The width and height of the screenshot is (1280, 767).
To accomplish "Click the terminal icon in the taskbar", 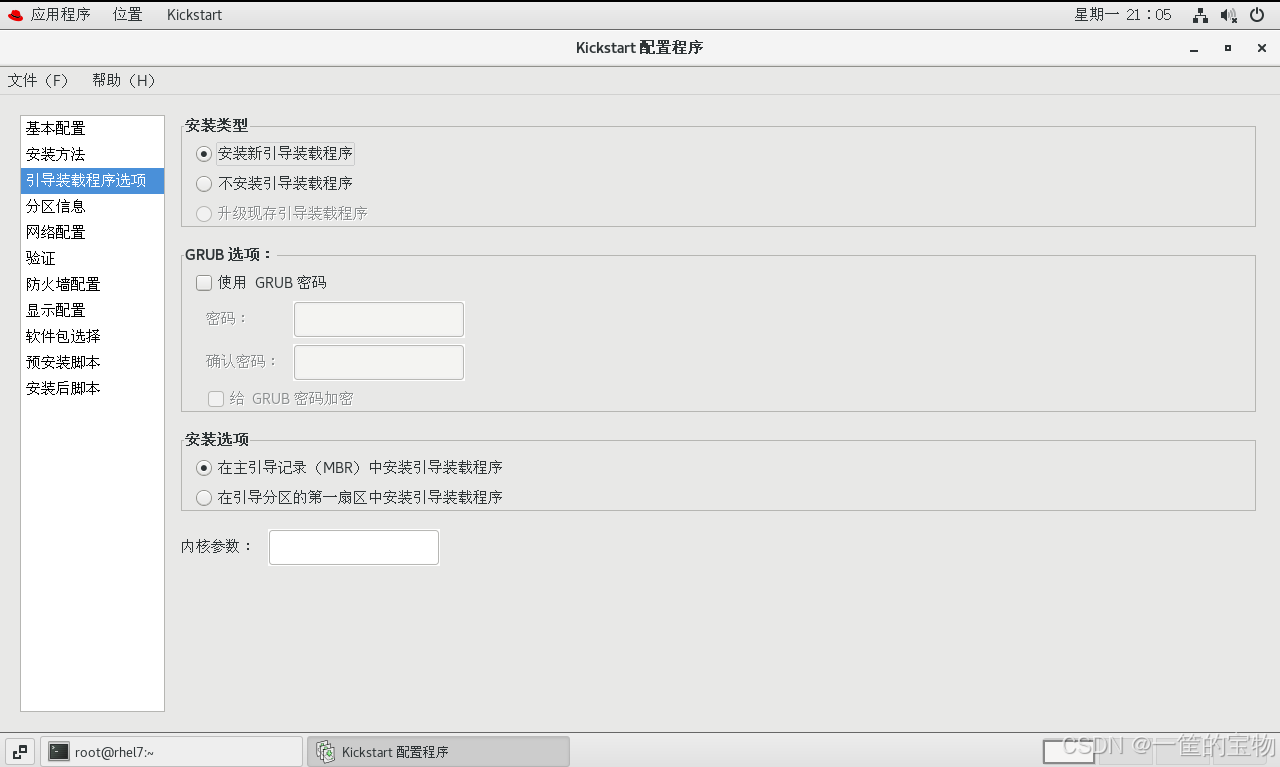I will tap(59, 752).
